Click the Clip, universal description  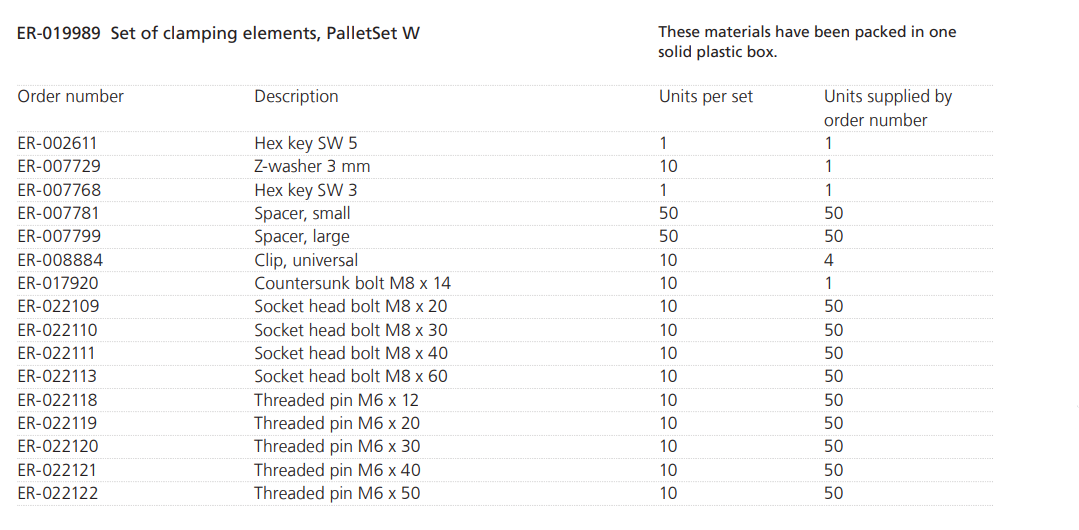(x=306, y=260)
